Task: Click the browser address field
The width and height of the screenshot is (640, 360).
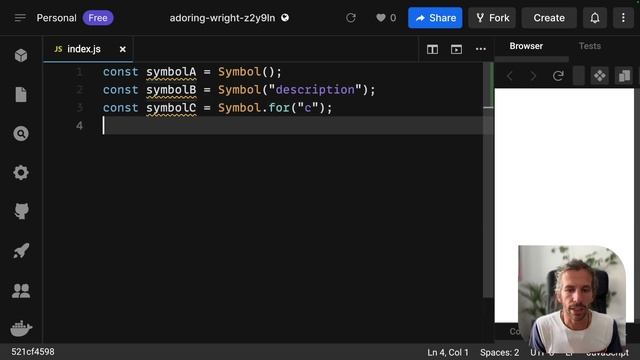Action: point(578,76)
